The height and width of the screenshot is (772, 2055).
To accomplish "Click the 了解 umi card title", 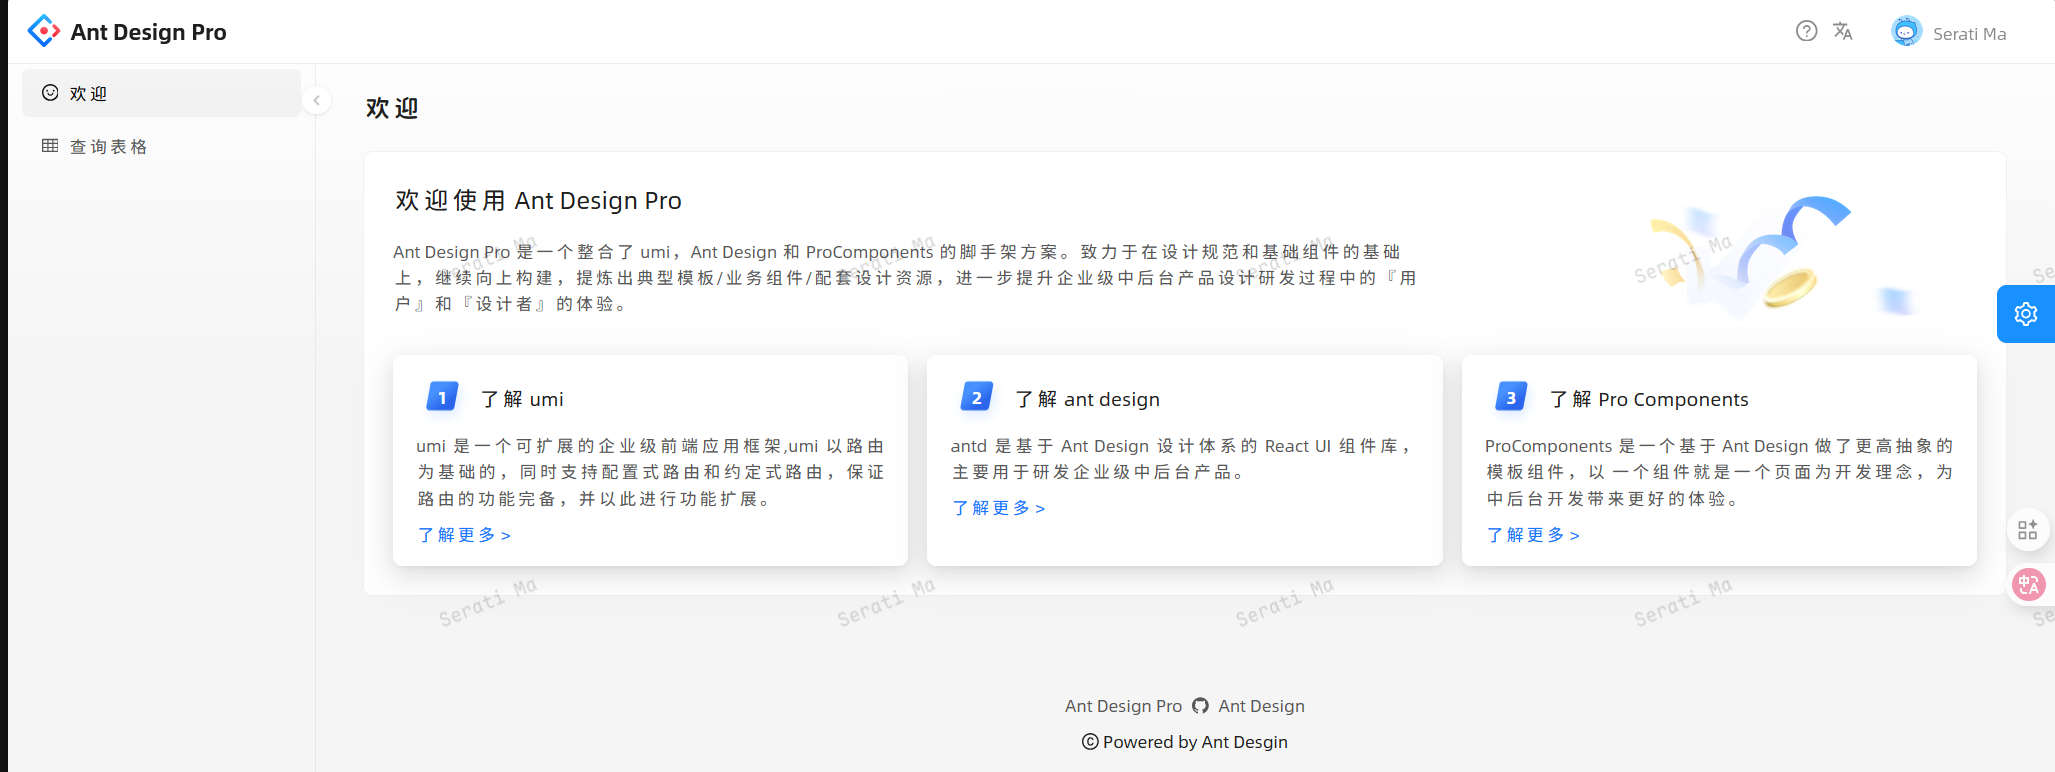I will point(522,399).
